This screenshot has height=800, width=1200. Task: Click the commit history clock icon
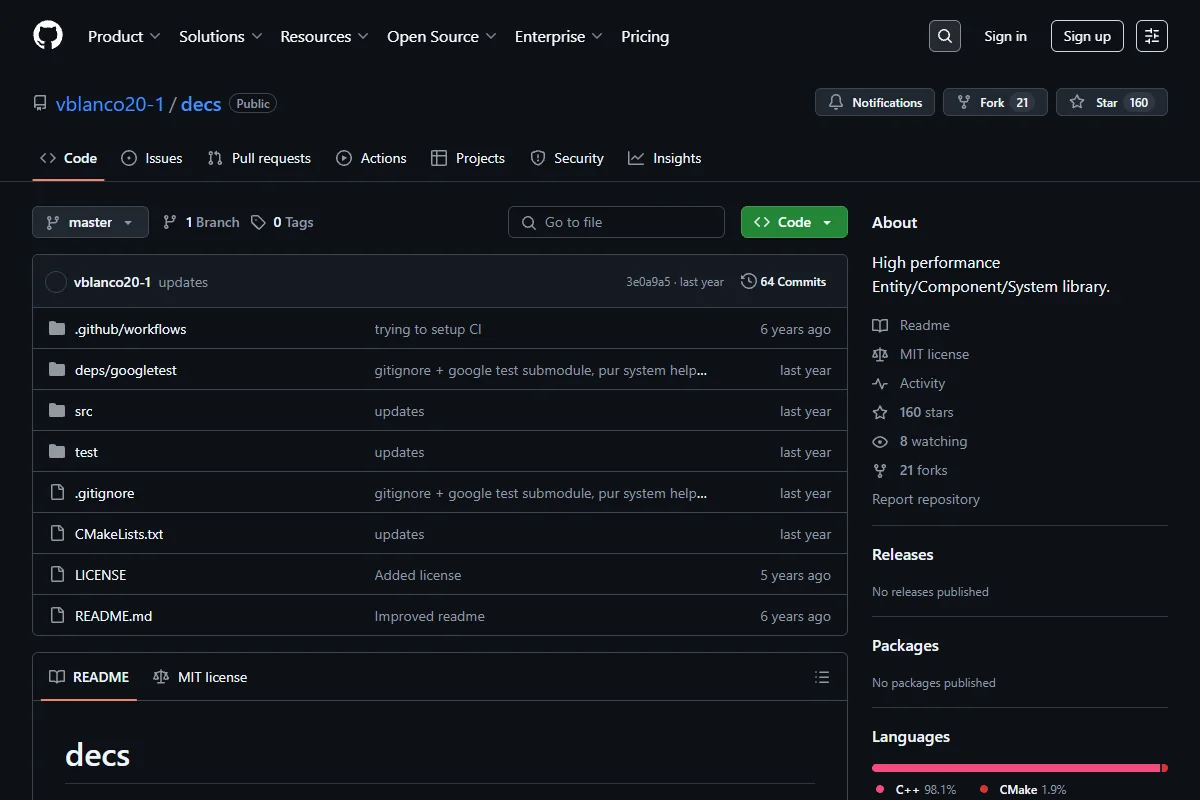click(x=748, y=282)
